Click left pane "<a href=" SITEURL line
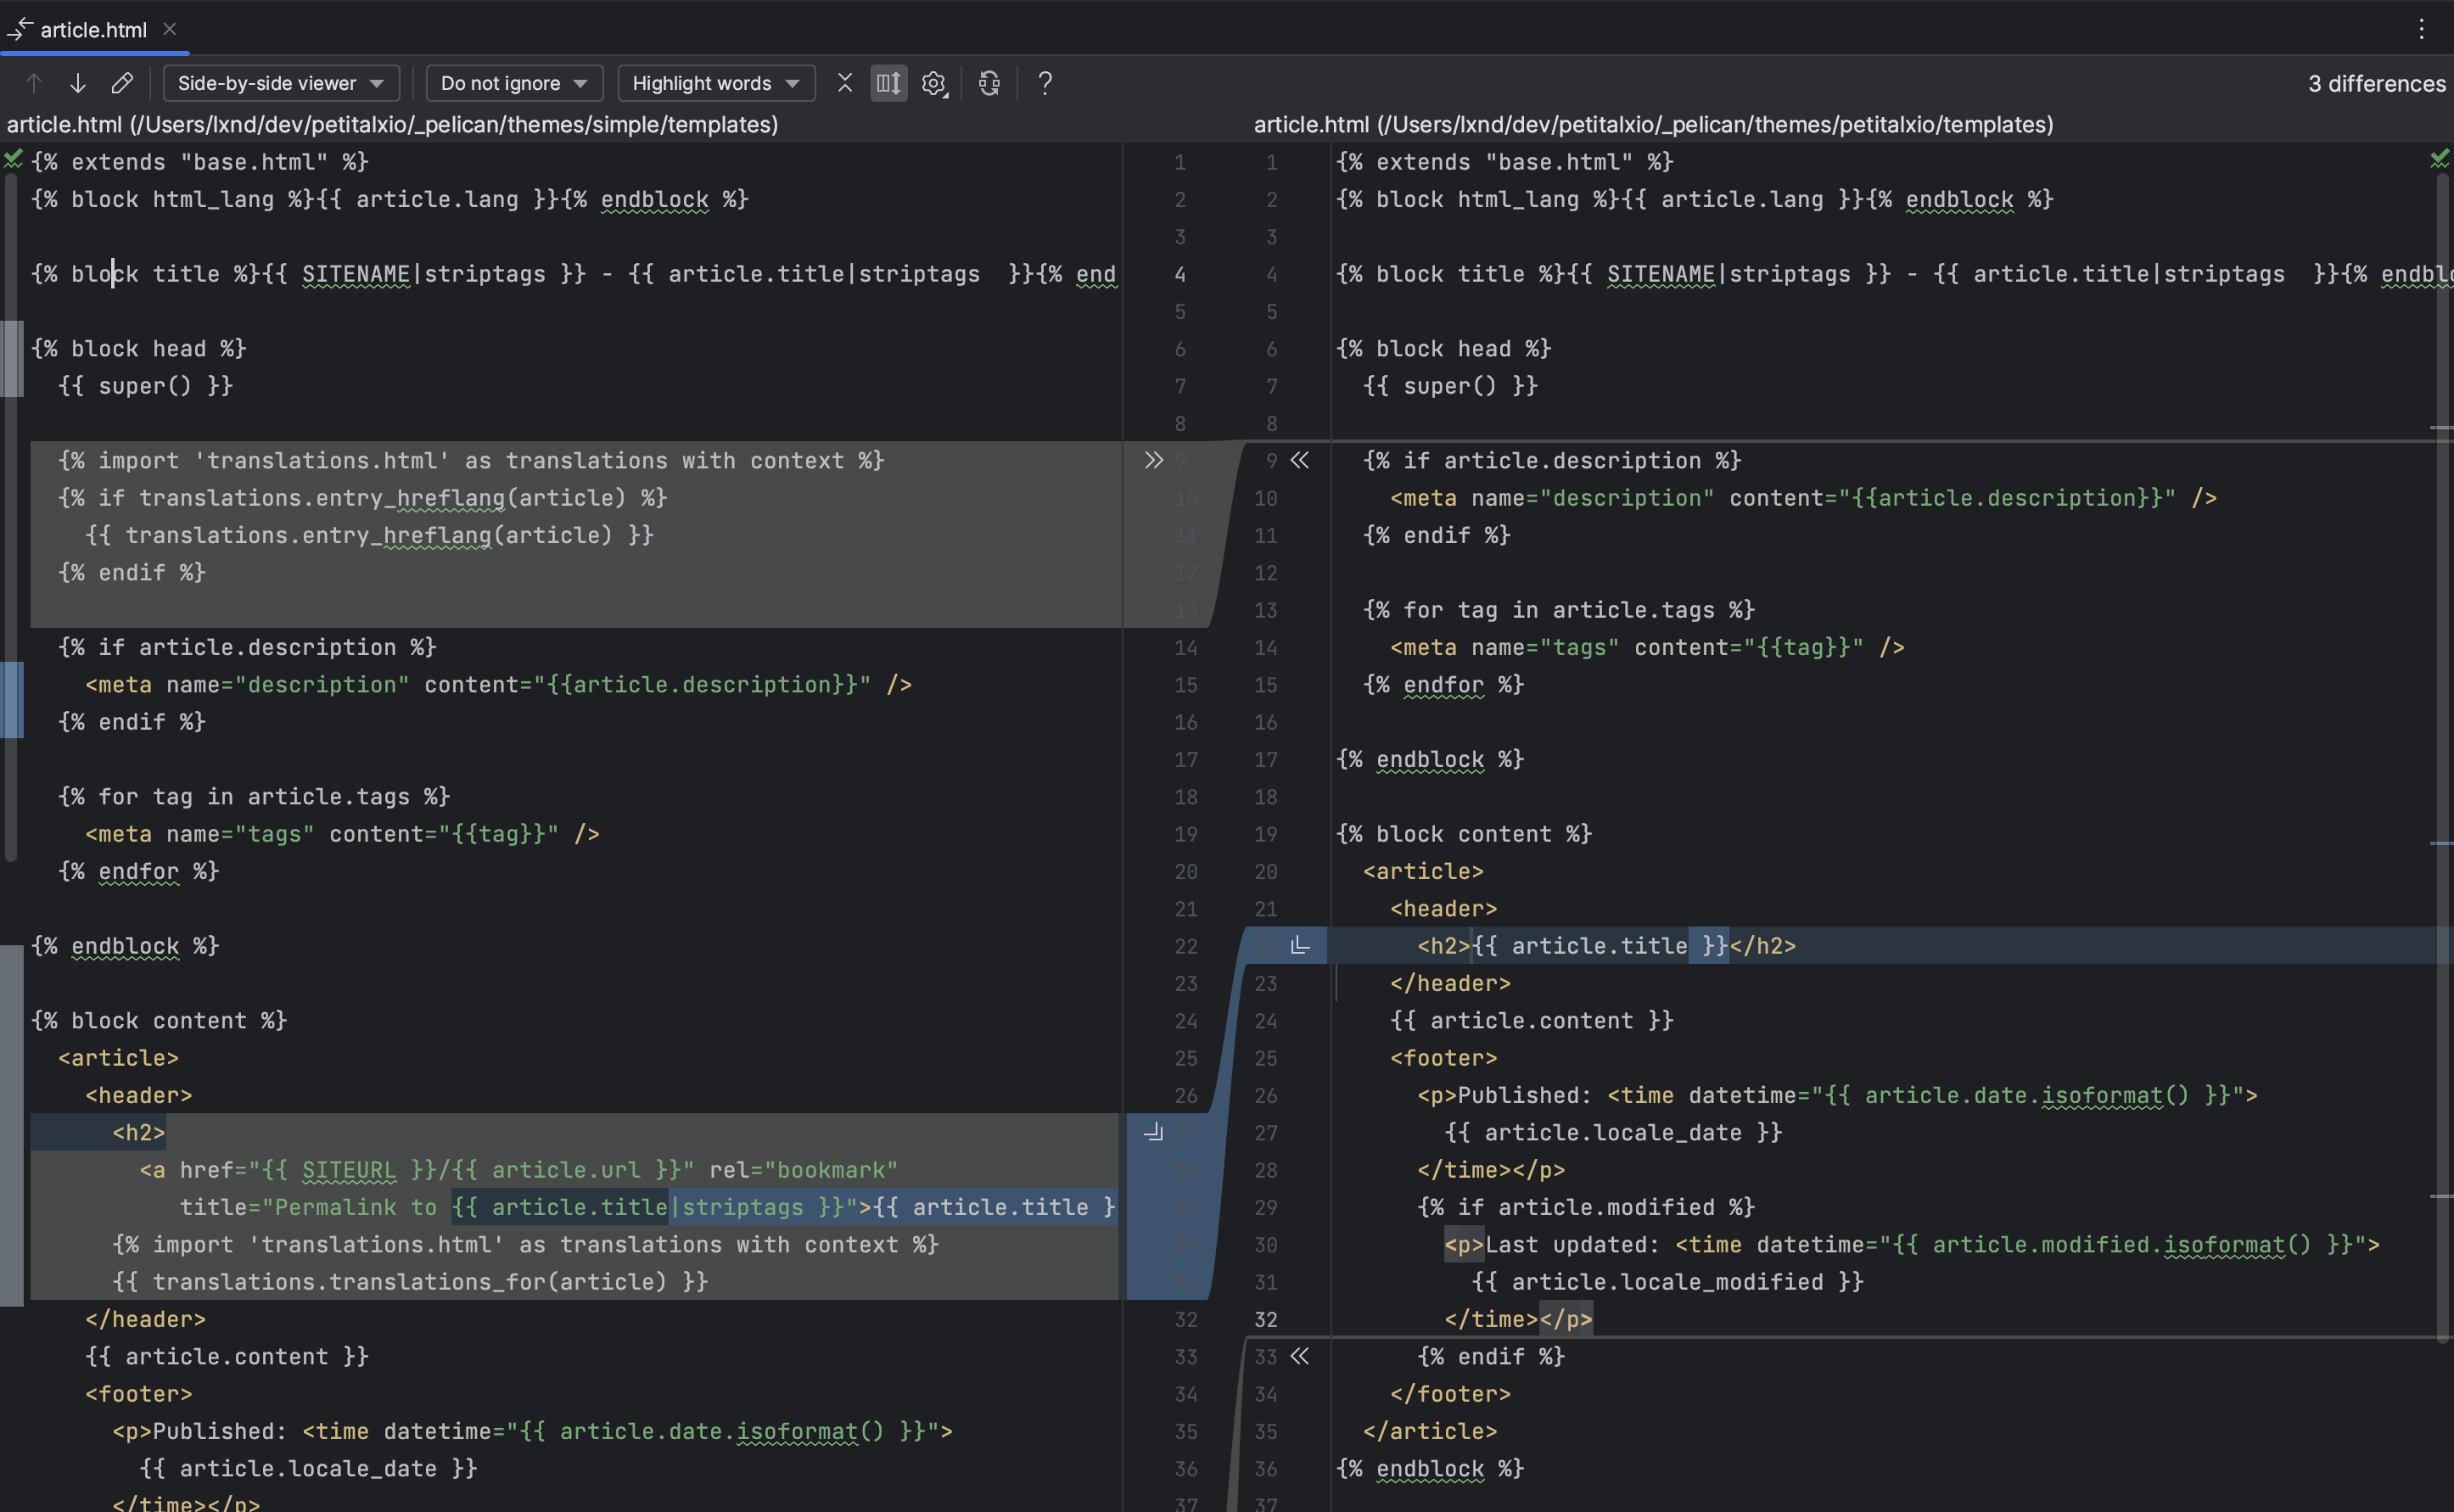This screenshot has width=2454, height=1512. point(518,1169)
